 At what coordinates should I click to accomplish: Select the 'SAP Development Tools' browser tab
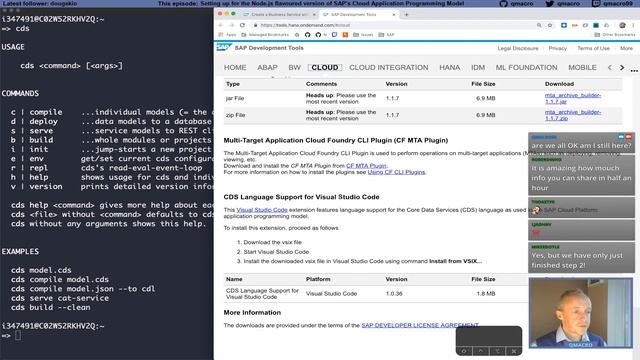pos(358,14)
